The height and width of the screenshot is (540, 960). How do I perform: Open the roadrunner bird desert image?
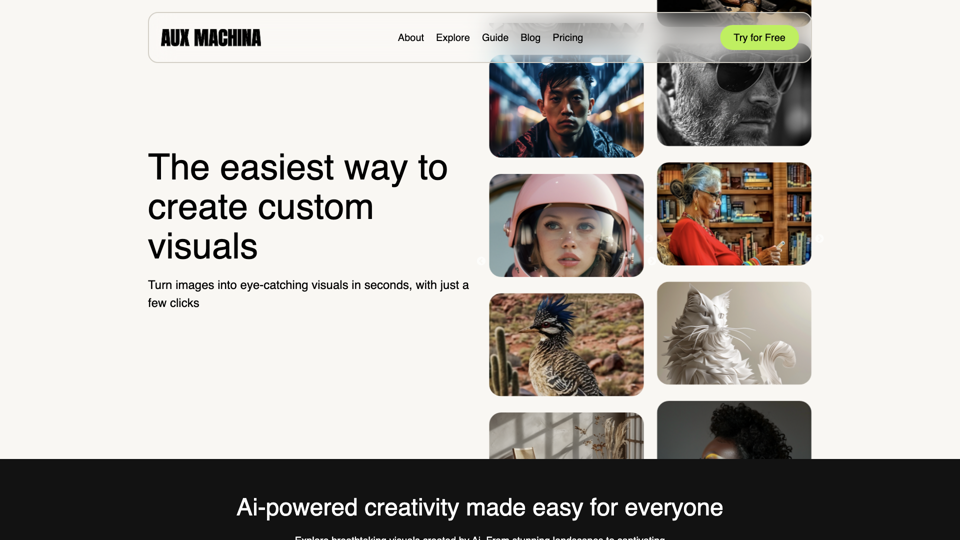(566, 344)
